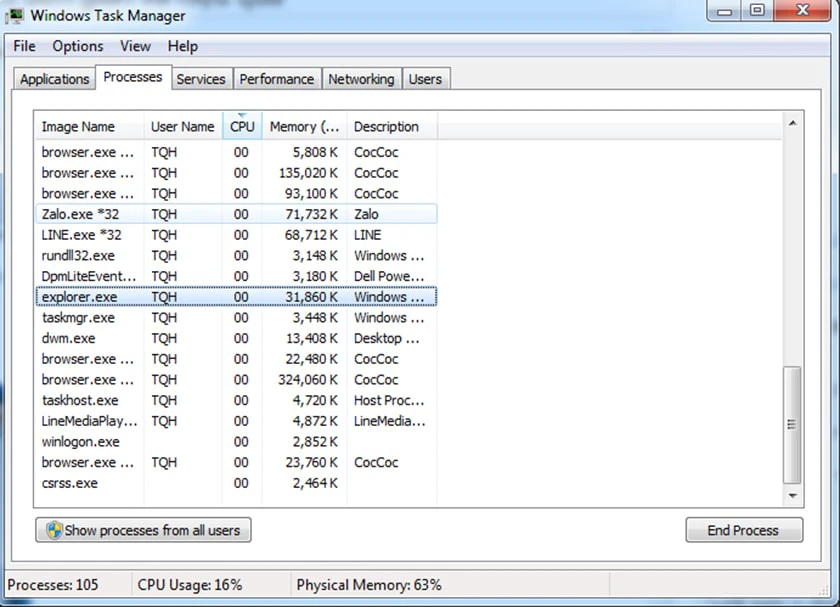
Task: Click the scrollbar down arrow
Action: 793,496
